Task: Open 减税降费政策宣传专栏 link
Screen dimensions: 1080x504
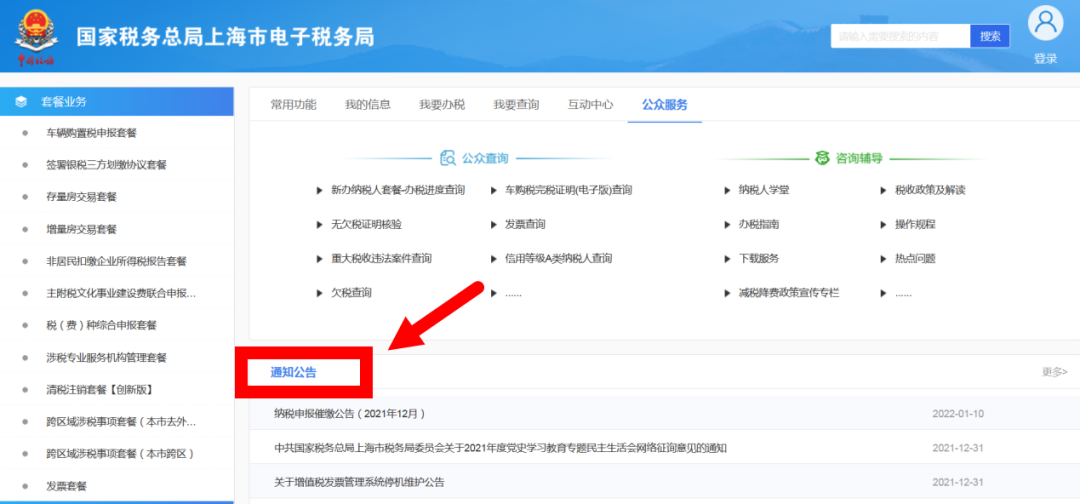Action: click(x=789, y=293)
